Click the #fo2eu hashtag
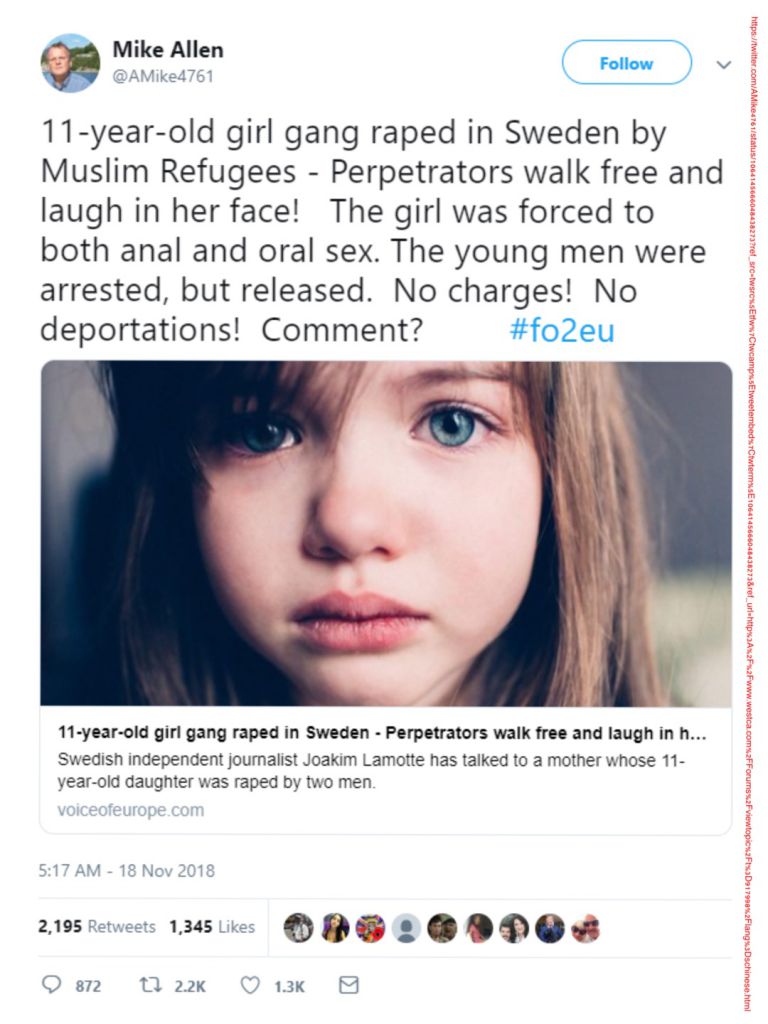This screenshot has width=768, height=1024. click(562, 330)
